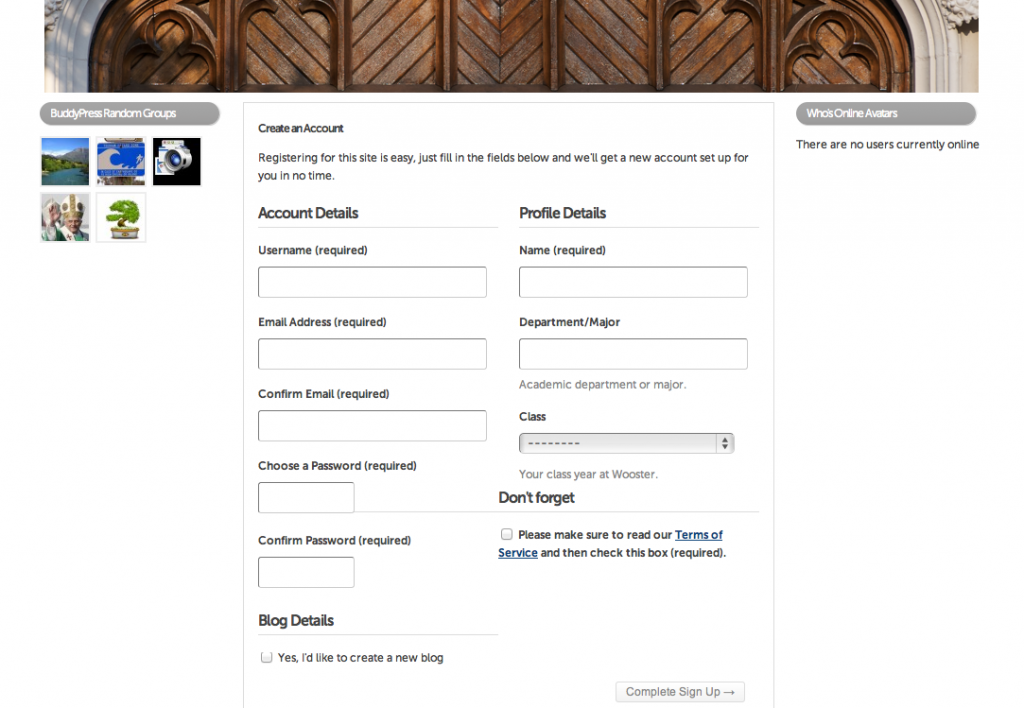Viewport: 1024px width, 708px height.
Task: Enable "Yes, I'd like to create a new blog"
Action: point(266,658)
